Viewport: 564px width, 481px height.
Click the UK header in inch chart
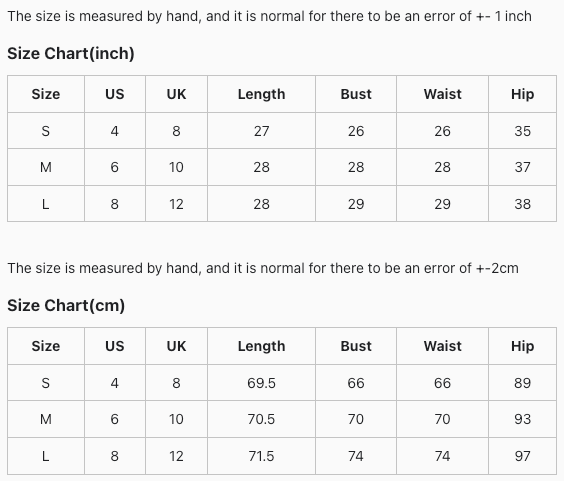tap(176, 94)
